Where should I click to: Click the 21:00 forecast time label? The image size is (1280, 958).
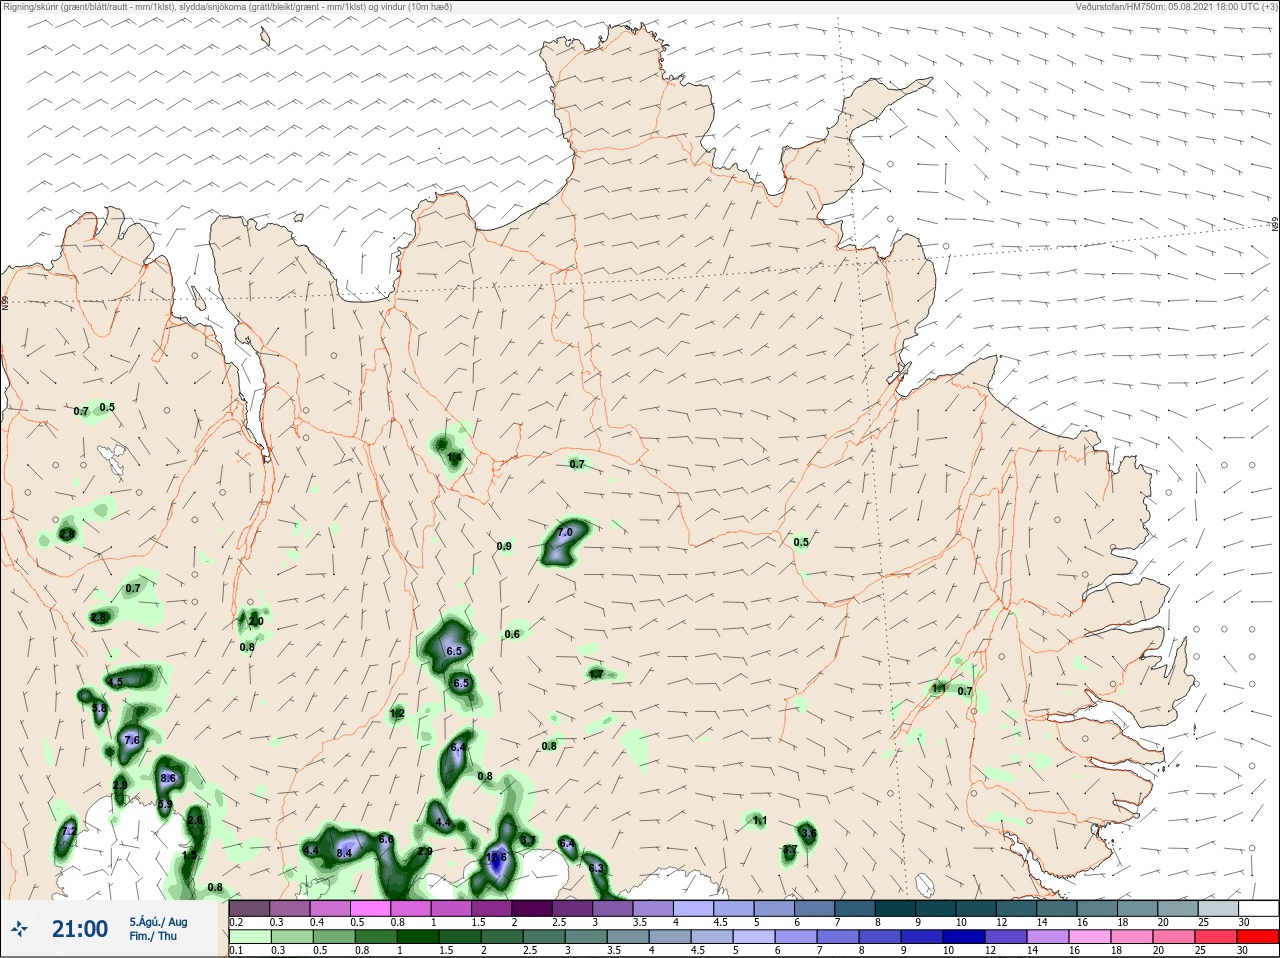point(80,929)
